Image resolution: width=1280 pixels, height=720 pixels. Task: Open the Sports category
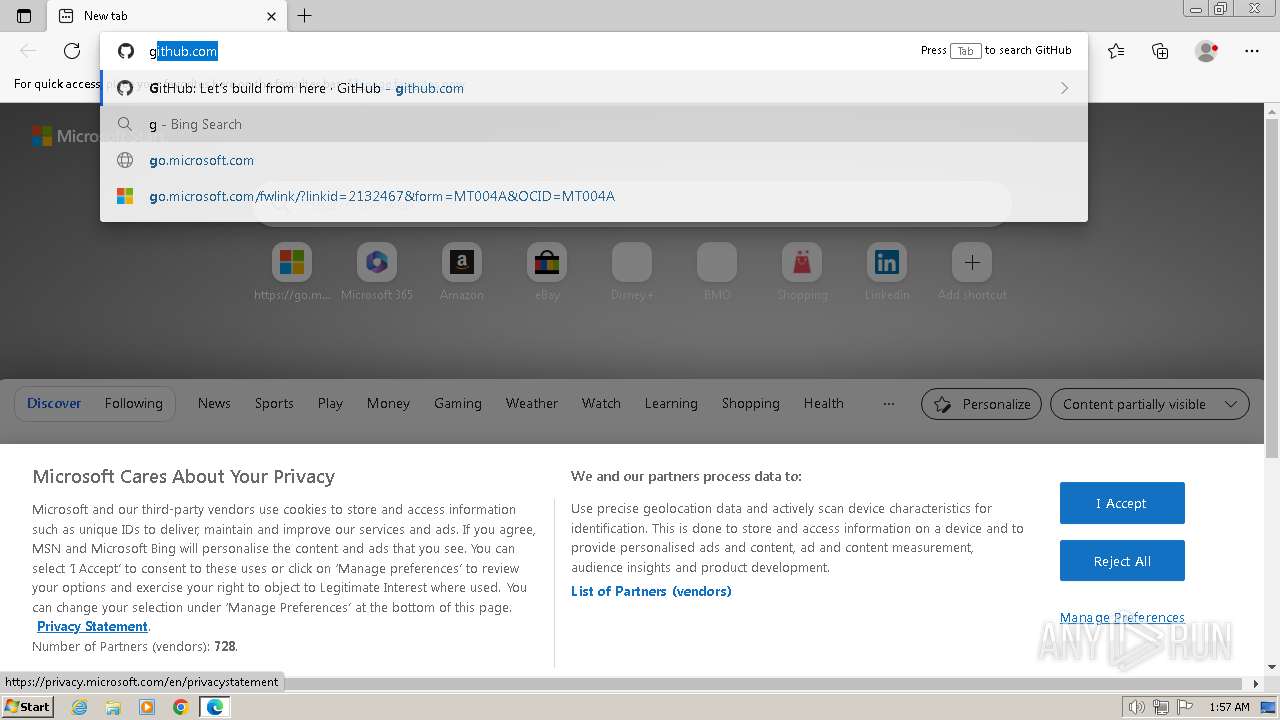274,403
